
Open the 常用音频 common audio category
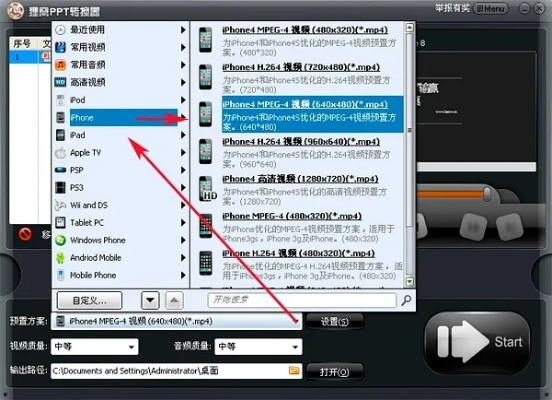[x=120, y=65]
